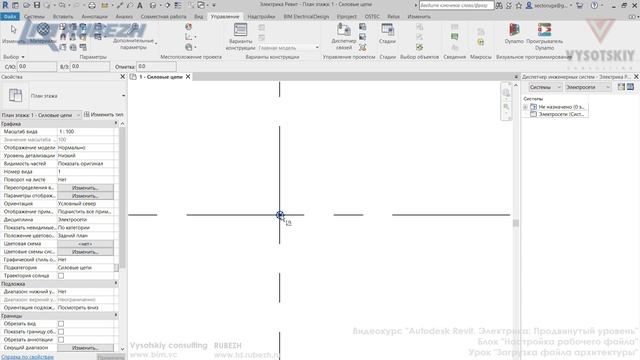Open the 'План этажа: 1 - Силовые цепи' instance dropdown
Image resolution: width=640 pixels, height=360 pixels.
(41, 115)
